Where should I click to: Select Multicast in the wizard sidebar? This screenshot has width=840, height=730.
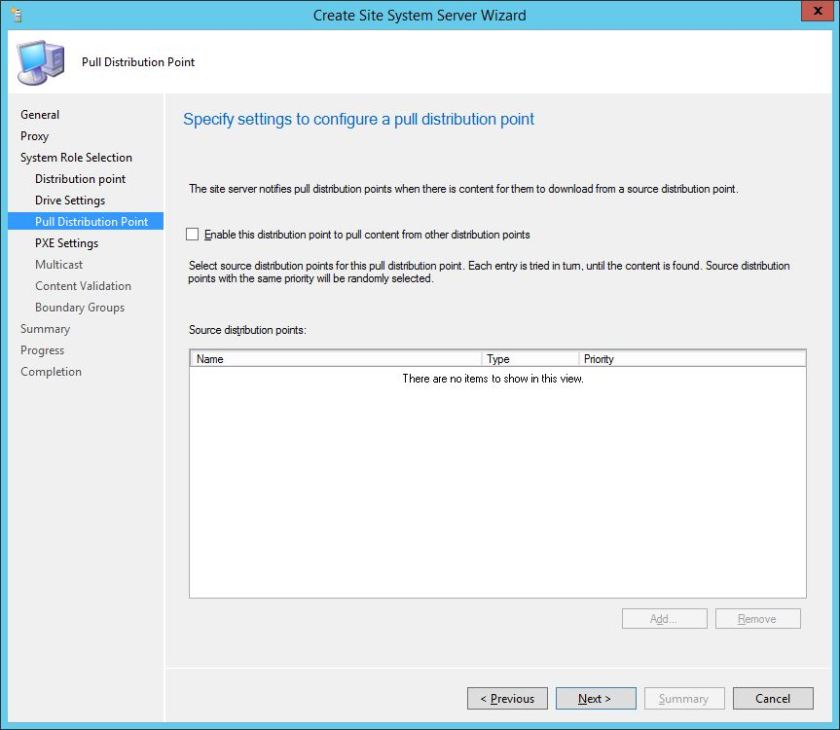61,264
